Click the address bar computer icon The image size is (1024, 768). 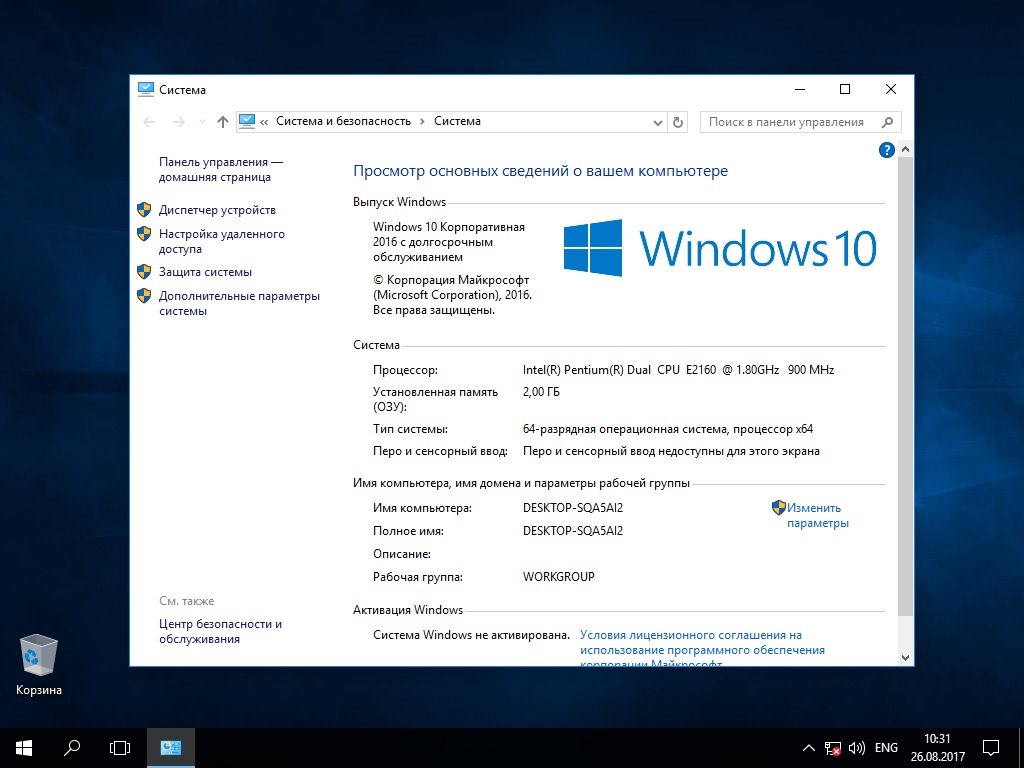tap(247, 121)
